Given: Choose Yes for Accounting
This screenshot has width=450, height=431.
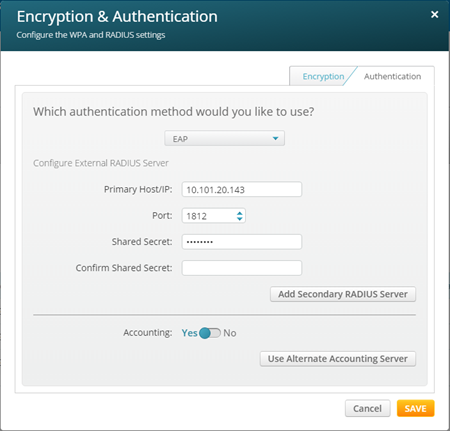Looking at the screenshot, I should point(189,333).
